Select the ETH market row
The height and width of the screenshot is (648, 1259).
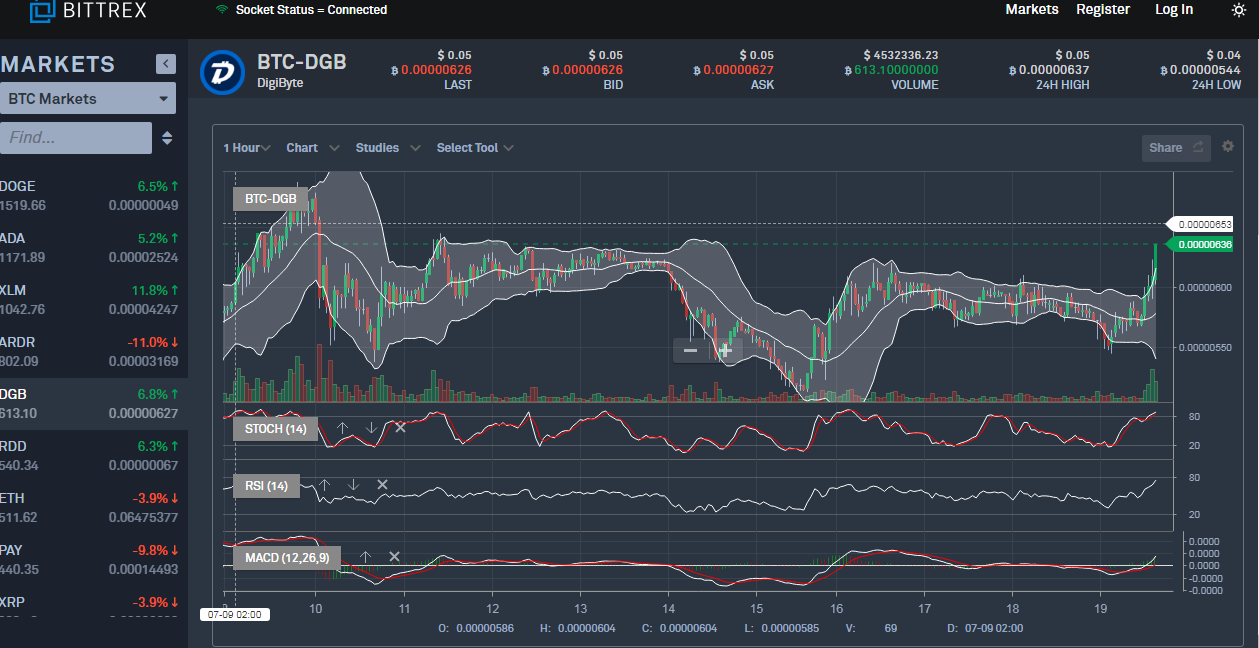coord(94,508)
